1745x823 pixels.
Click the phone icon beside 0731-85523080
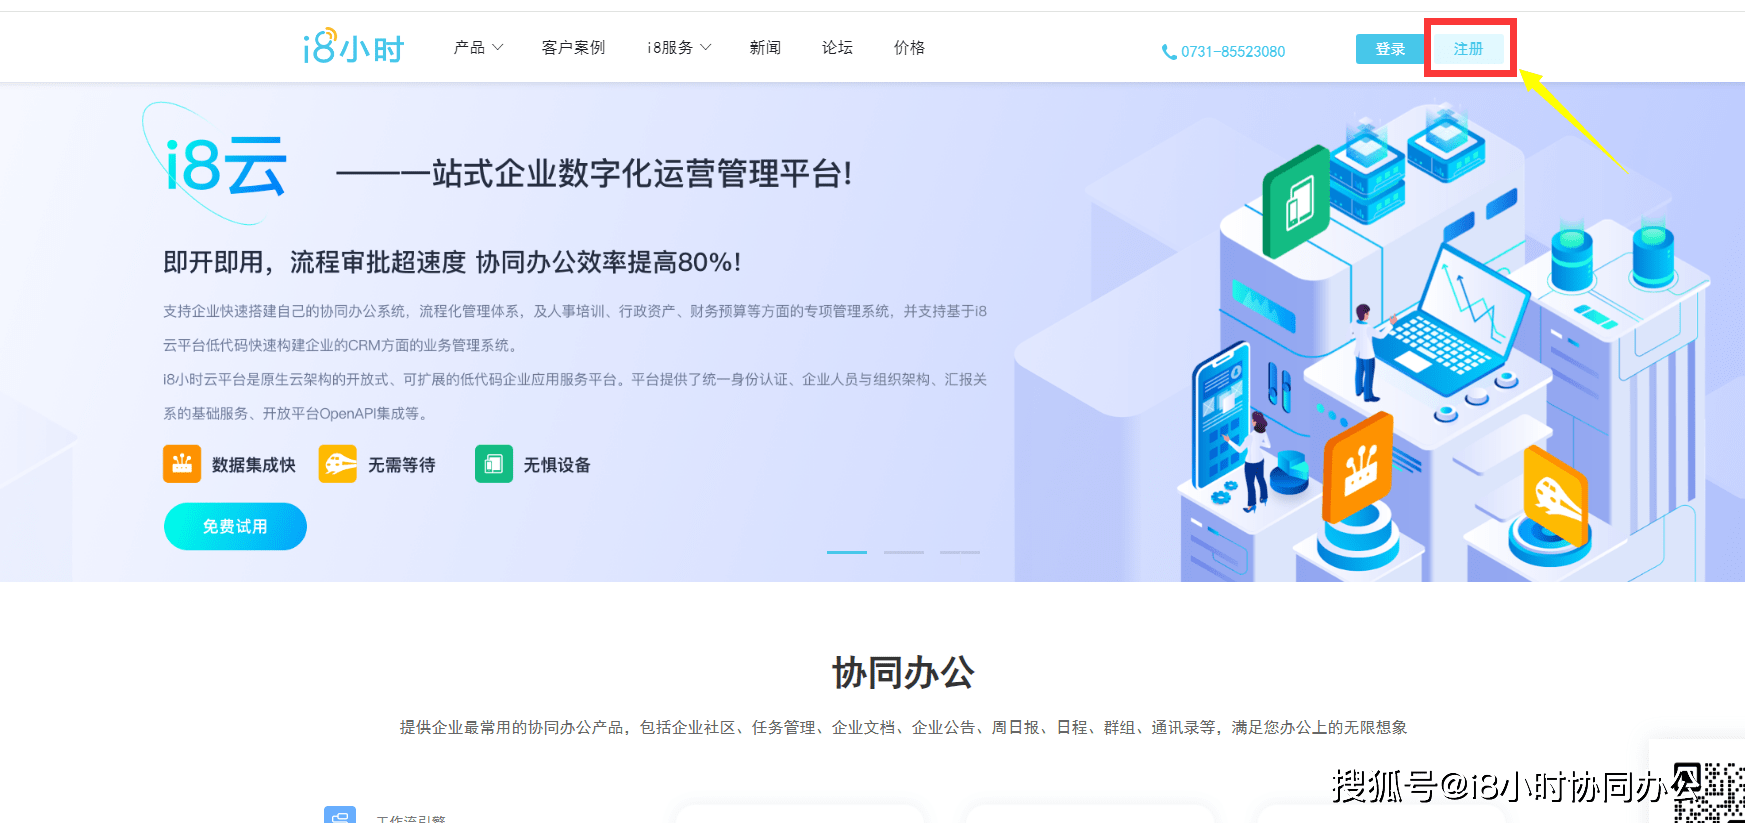coord(1169,52)
